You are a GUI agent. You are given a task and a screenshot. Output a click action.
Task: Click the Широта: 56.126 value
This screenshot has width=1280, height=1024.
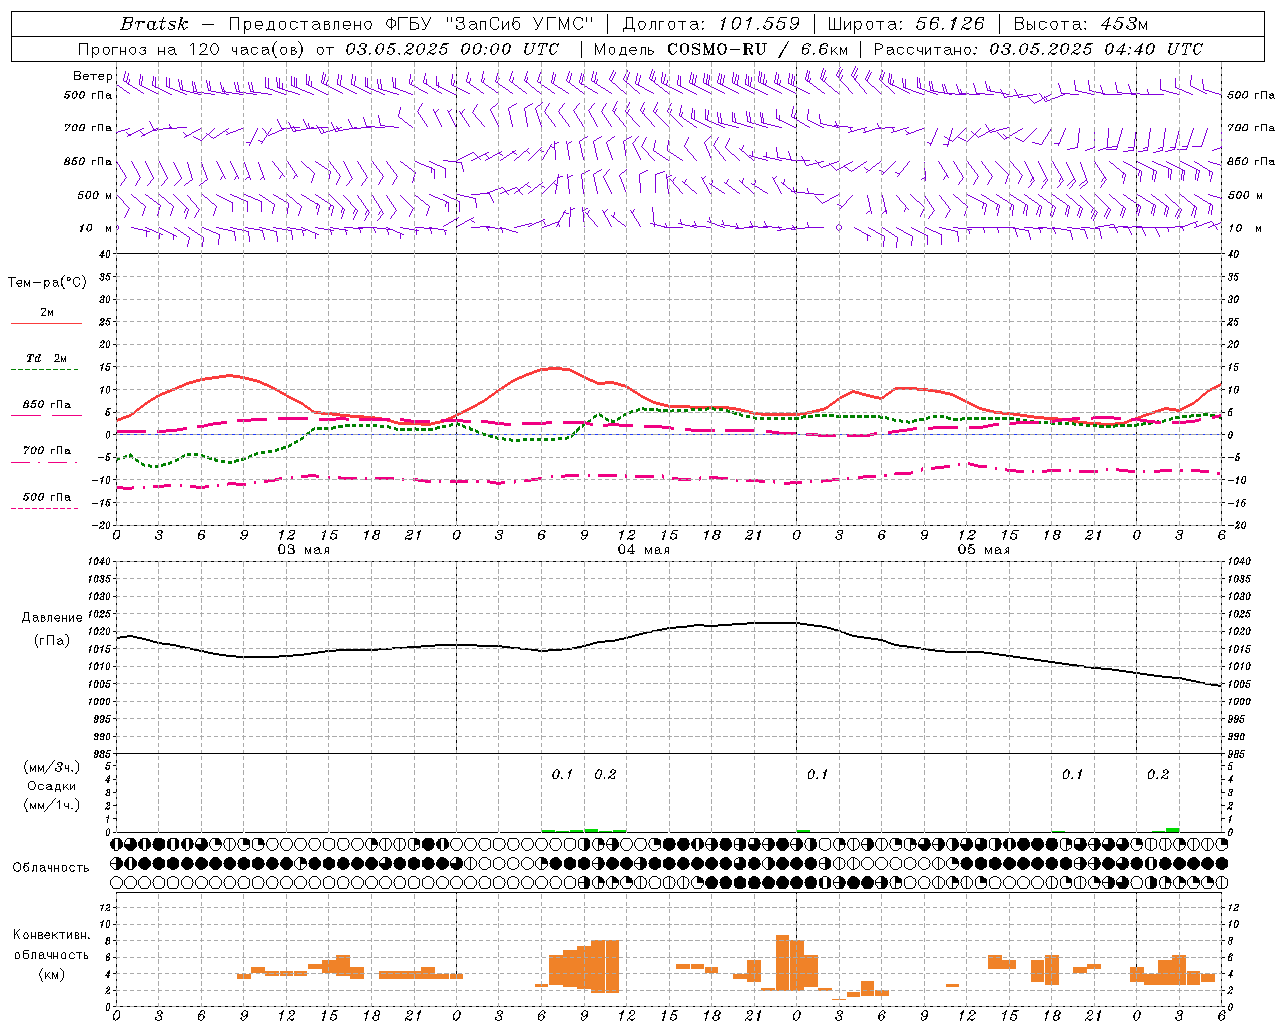tap(906, 24)
